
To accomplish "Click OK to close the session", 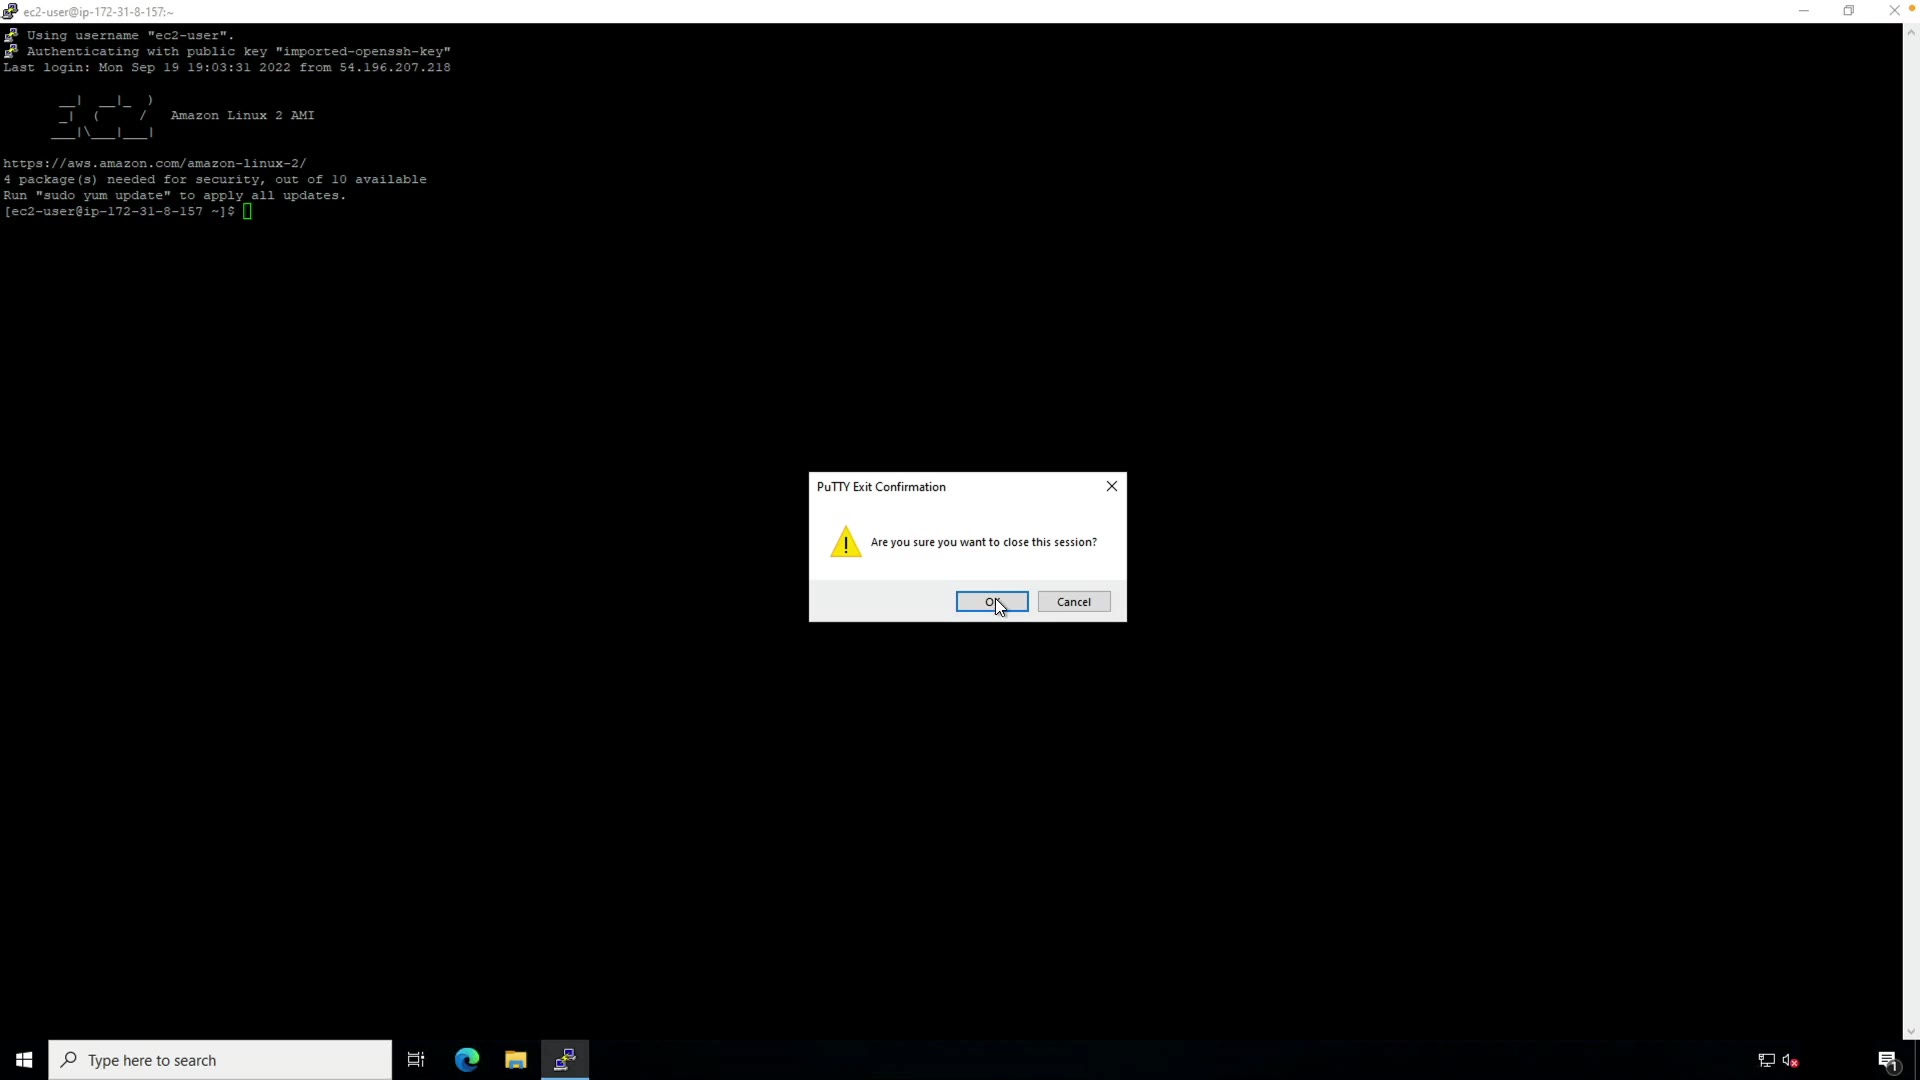I will [991, 601].
